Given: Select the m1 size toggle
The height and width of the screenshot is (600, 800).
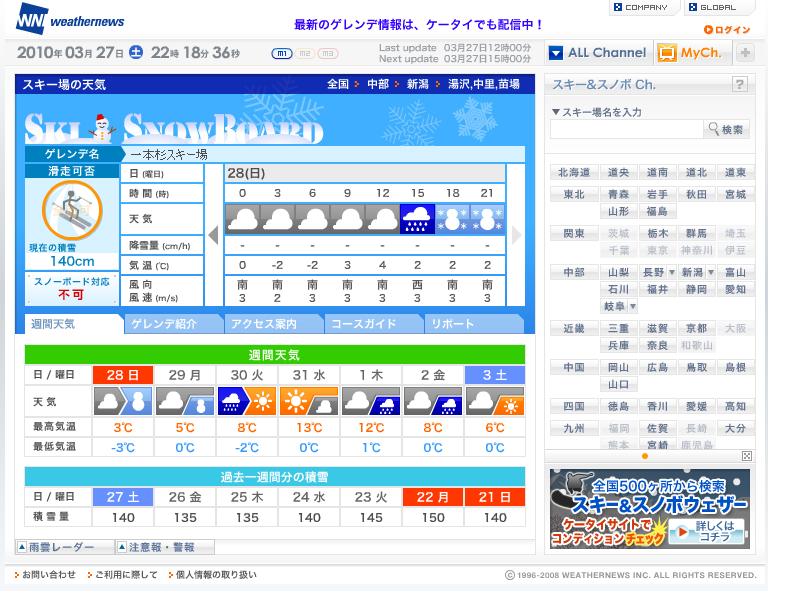Looking at the screenshot, I should coord(282,53).
